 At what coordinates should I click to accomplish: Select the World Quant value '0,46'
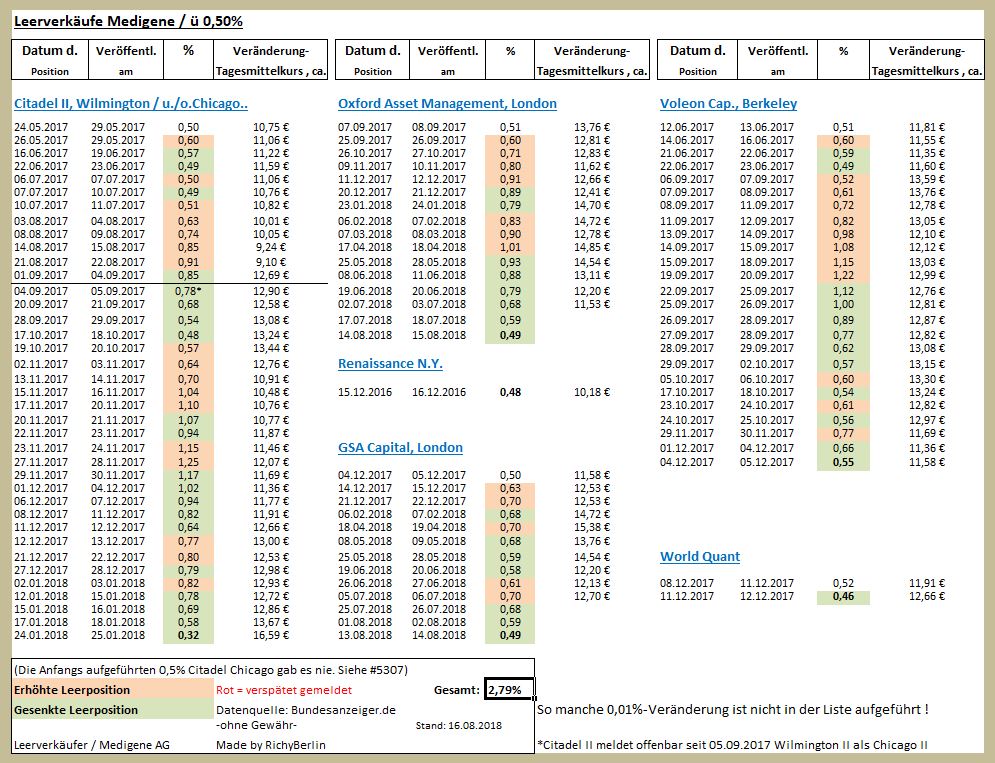click(843, 597)
